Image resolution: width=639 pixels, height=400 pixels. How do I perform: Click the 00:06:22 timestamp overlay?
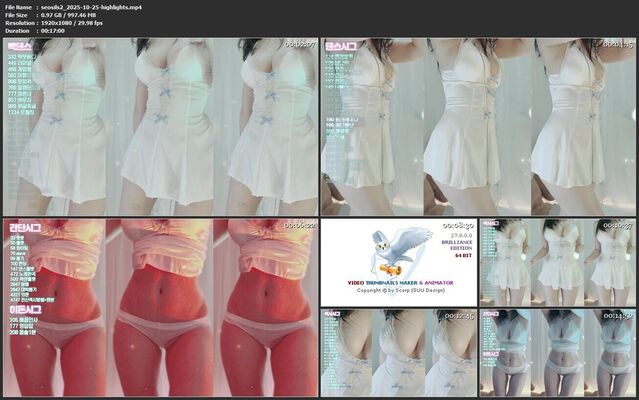[299, 226]
